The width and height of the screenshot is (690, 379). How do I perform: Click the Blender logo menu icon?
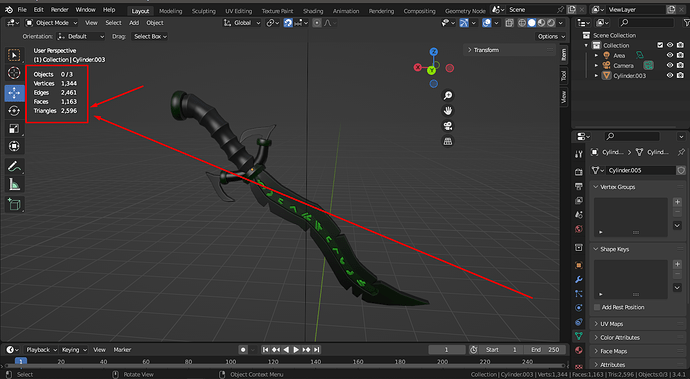point(8,9)
